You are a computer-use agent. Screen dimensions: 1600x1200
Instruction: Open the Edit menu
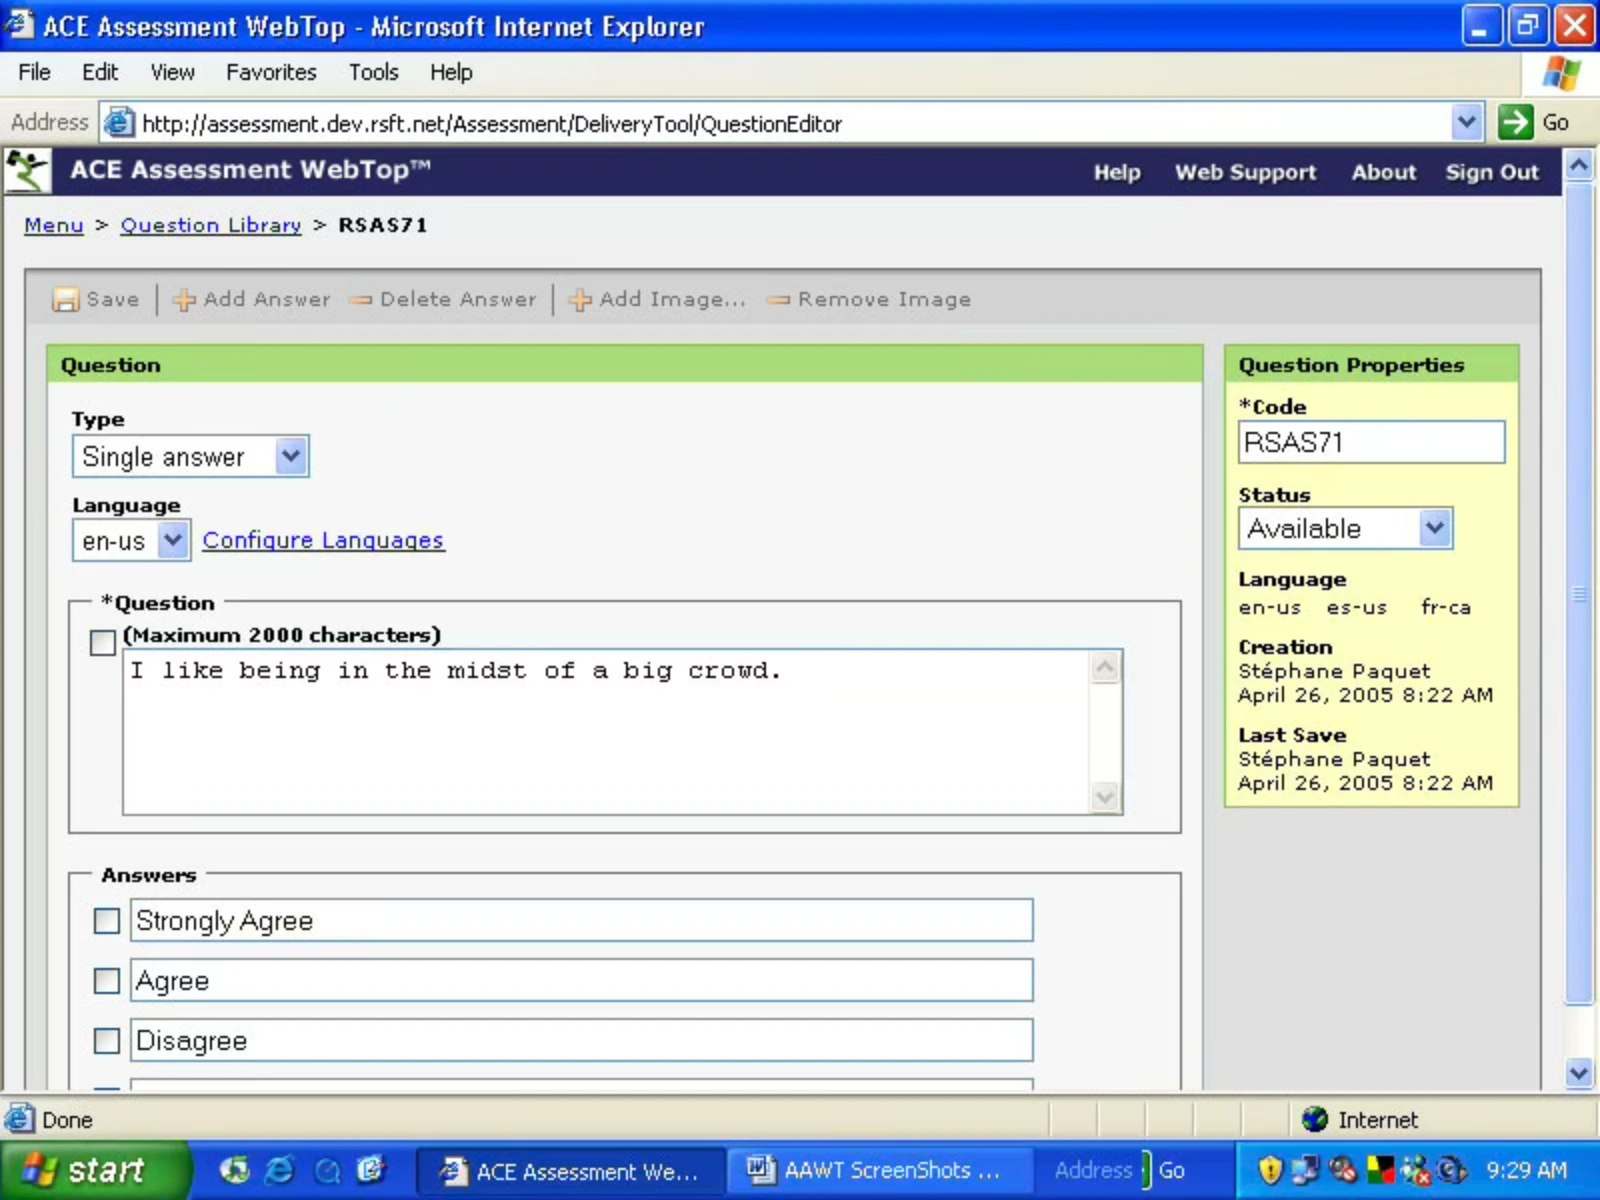click(x=100, y=72)
